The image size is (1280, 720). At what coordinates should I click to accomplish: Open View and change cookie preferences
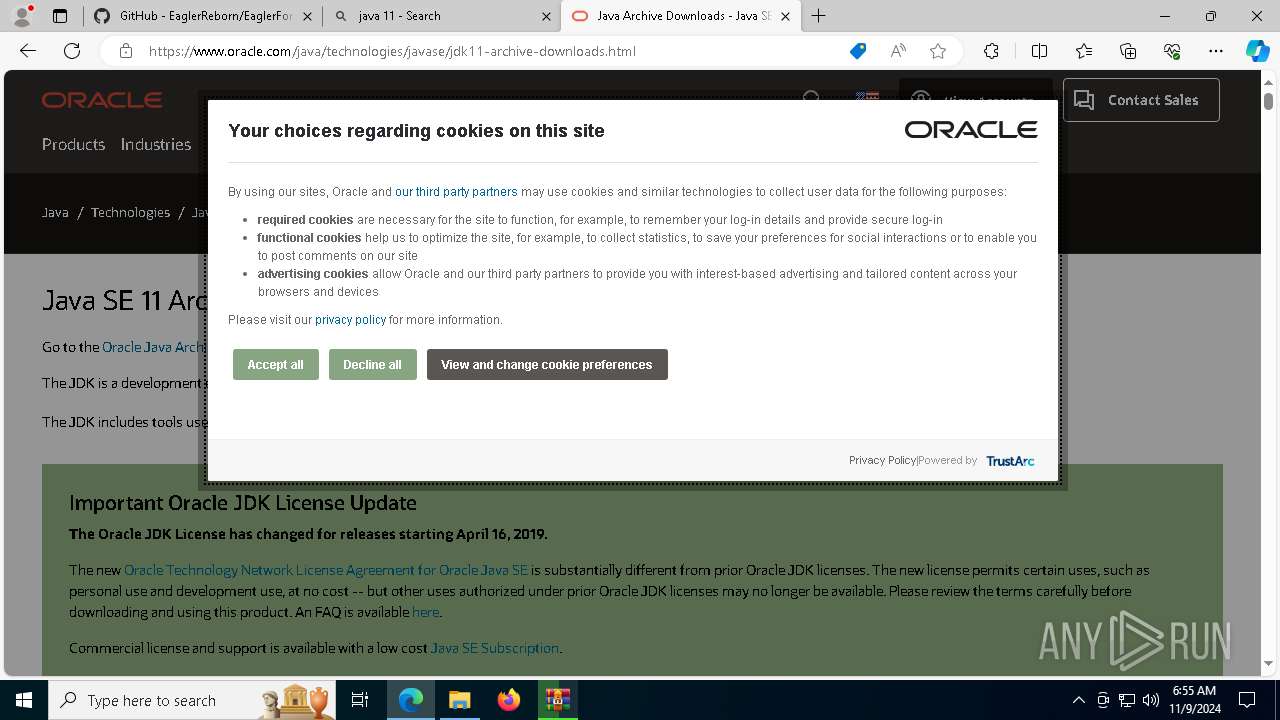coord(547,365)
